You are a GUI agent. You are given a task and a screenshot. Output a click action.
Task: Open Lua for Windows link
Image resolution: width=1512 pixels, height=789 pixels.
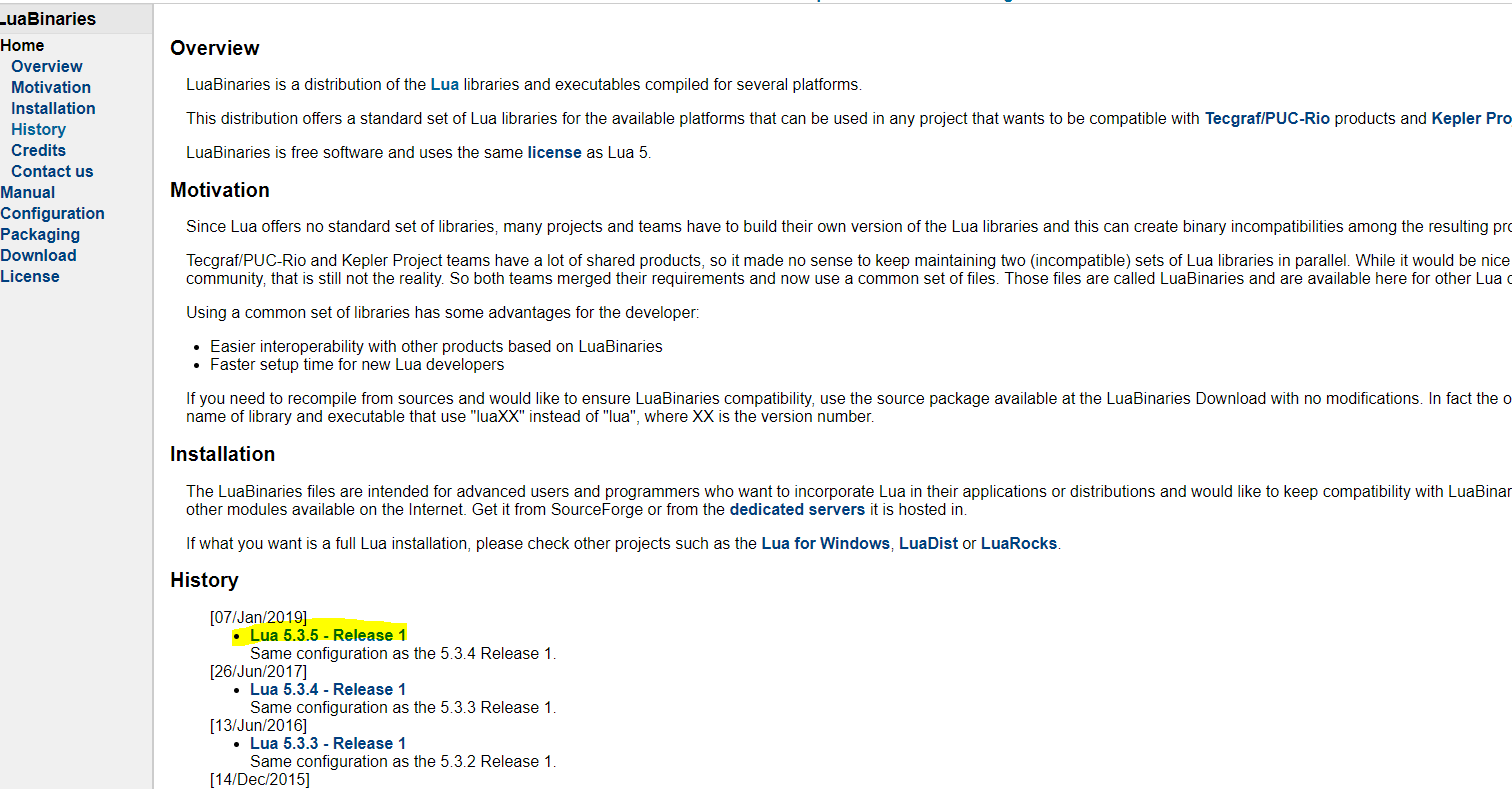825,544
